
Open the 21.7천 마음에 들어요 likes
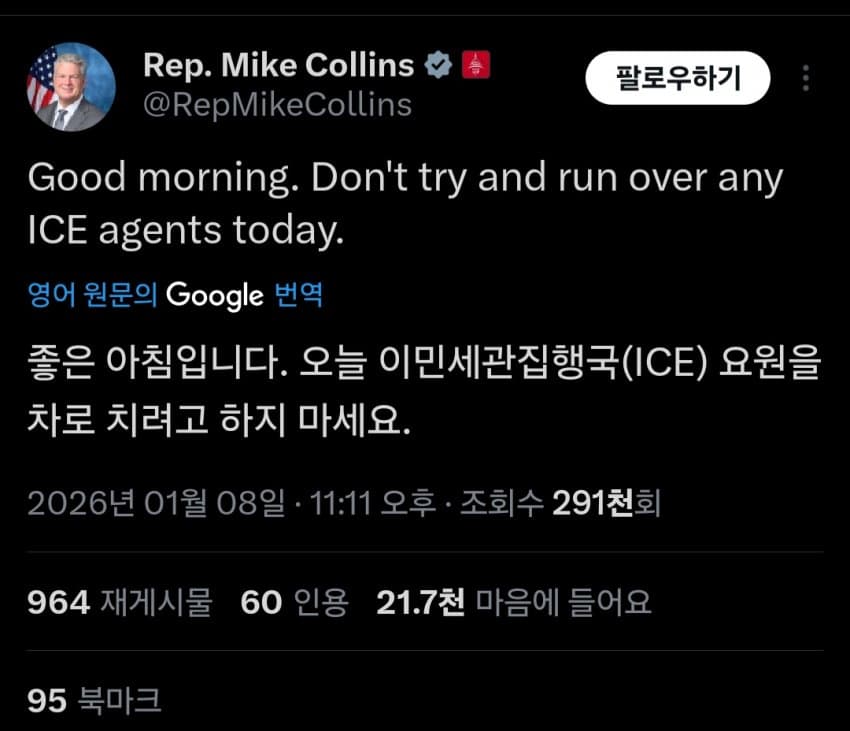click(514, 602)
